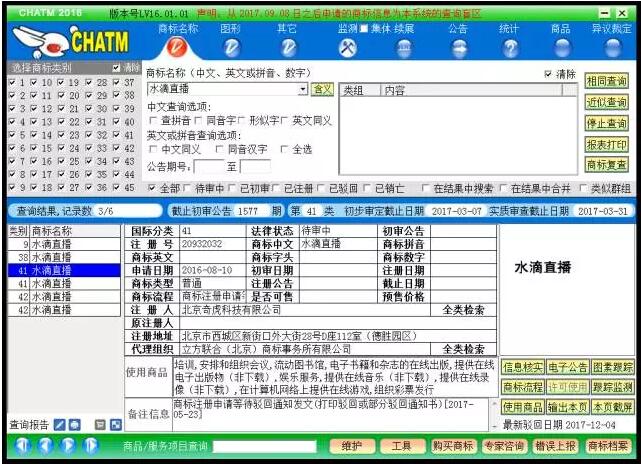Viewport: 641px width, 465px height.
Task: Click registrant name 北京奇虎科技有限公司
Action: [231, 310]
